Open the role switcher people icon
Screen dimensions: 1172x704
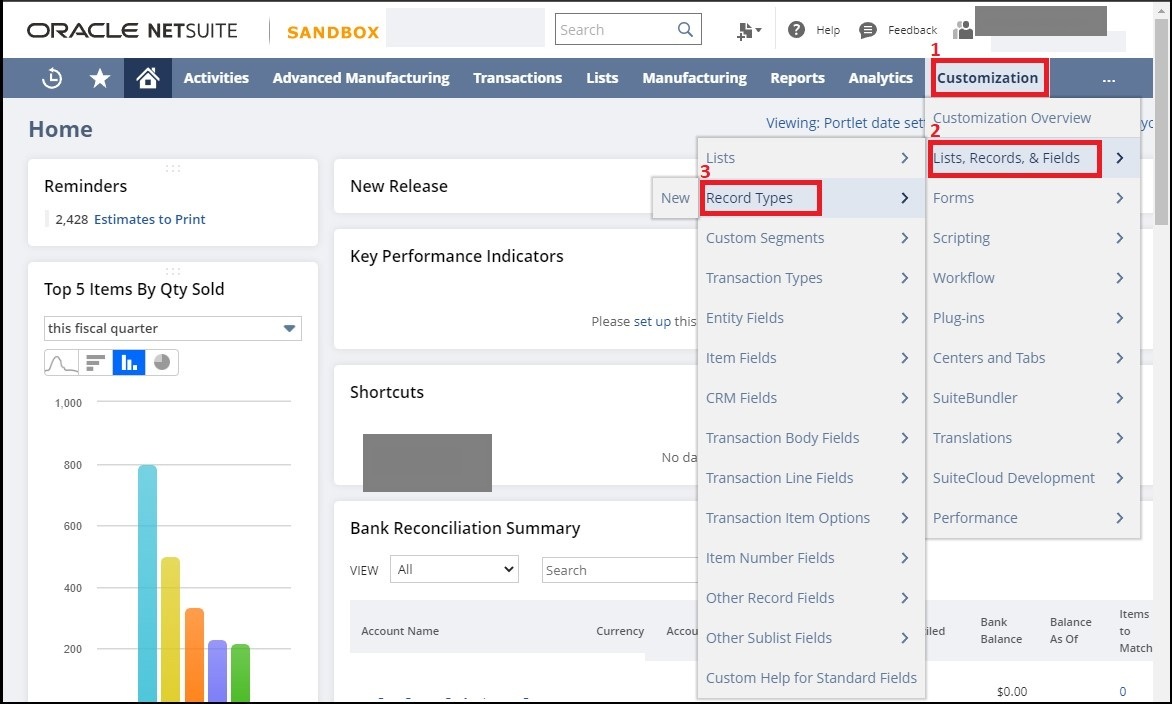[x=963, y=29]
